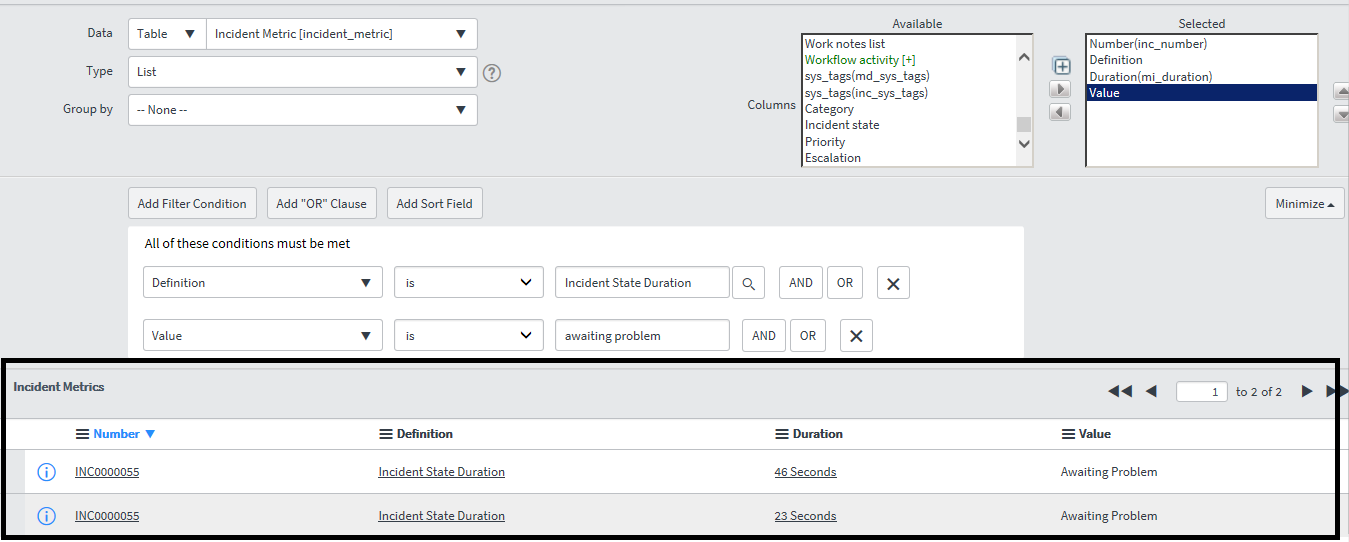Image resolution: width=1349 pixels, height=542 pixels.
Task: Click the awaiting problem value input field
Action: [642, 336]
